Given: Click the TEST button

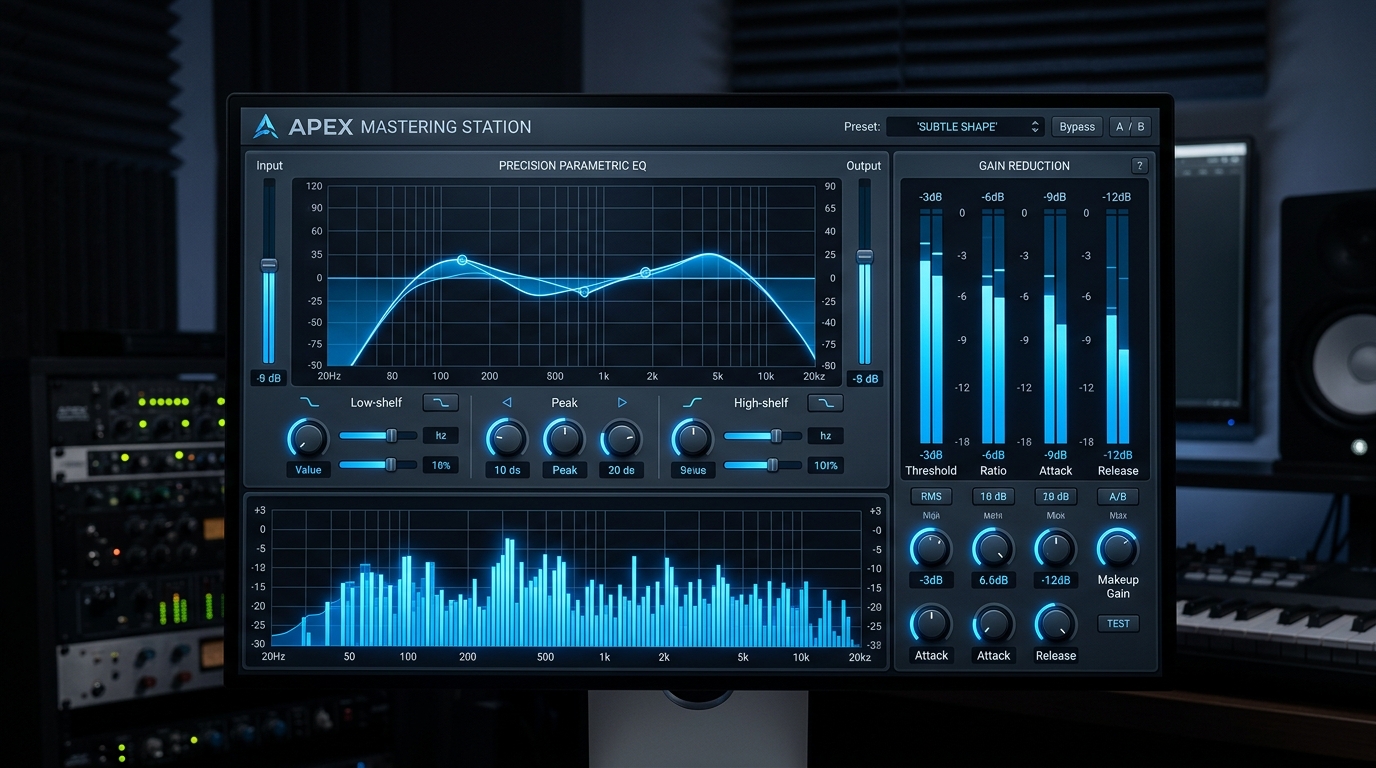Looking at the screenshot, I should [x=1118, y=624].
